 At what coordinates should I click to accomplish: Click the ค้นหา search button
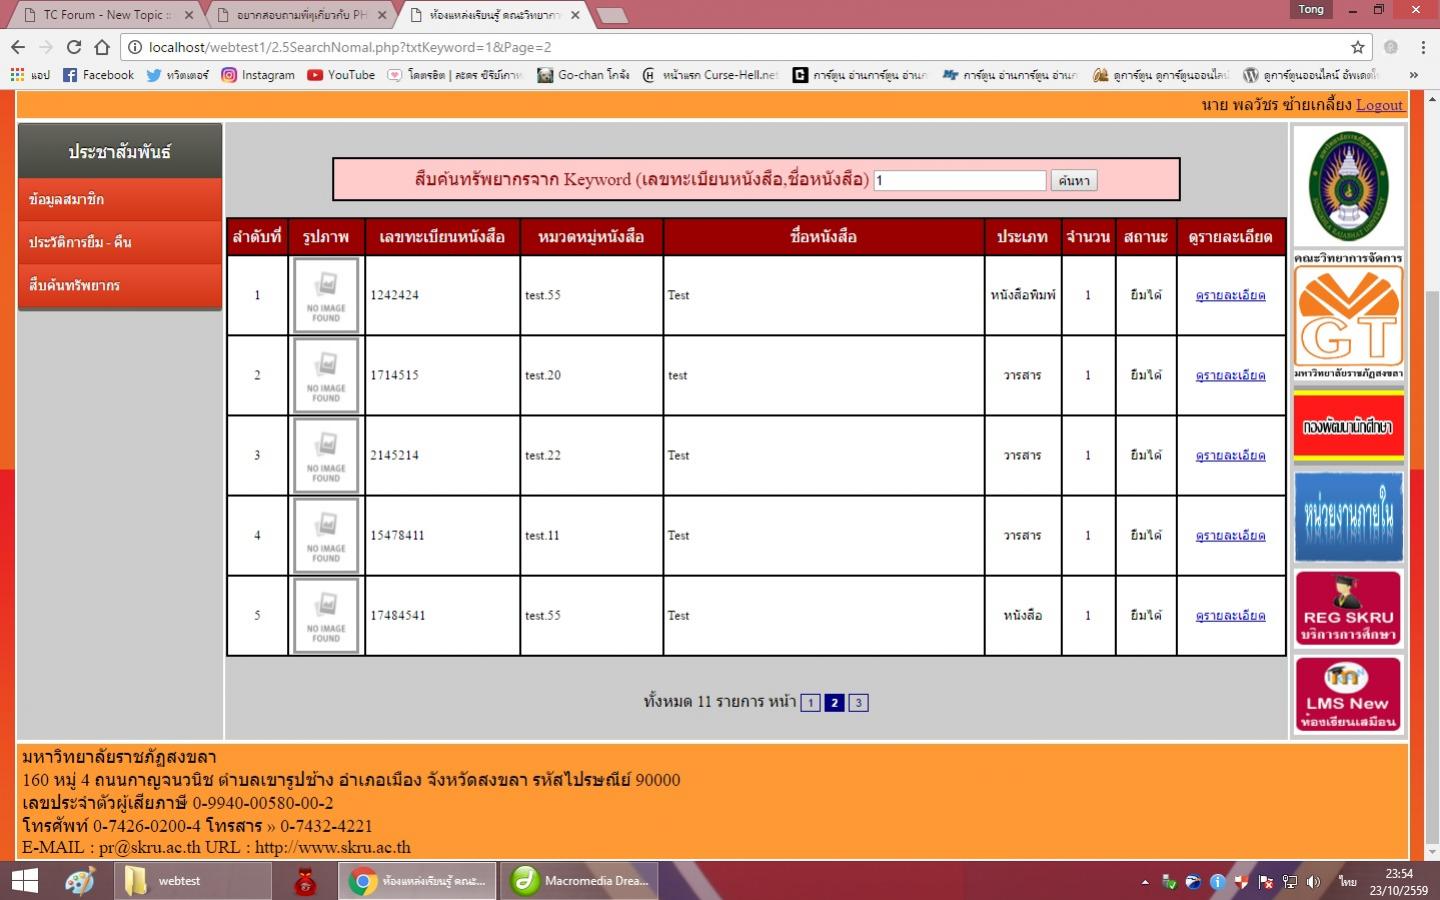pyautogui.click(x=1073, y=181)
